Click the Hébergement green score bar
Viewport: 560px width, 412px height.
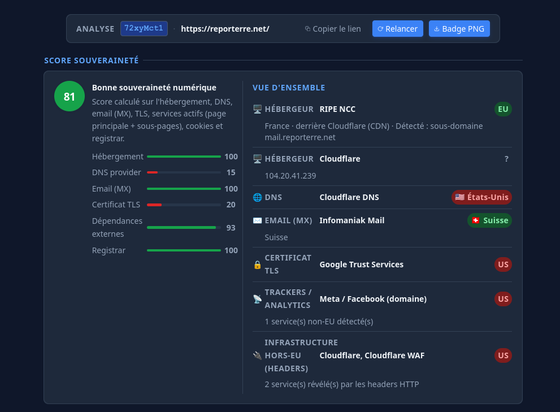point(184,156)
